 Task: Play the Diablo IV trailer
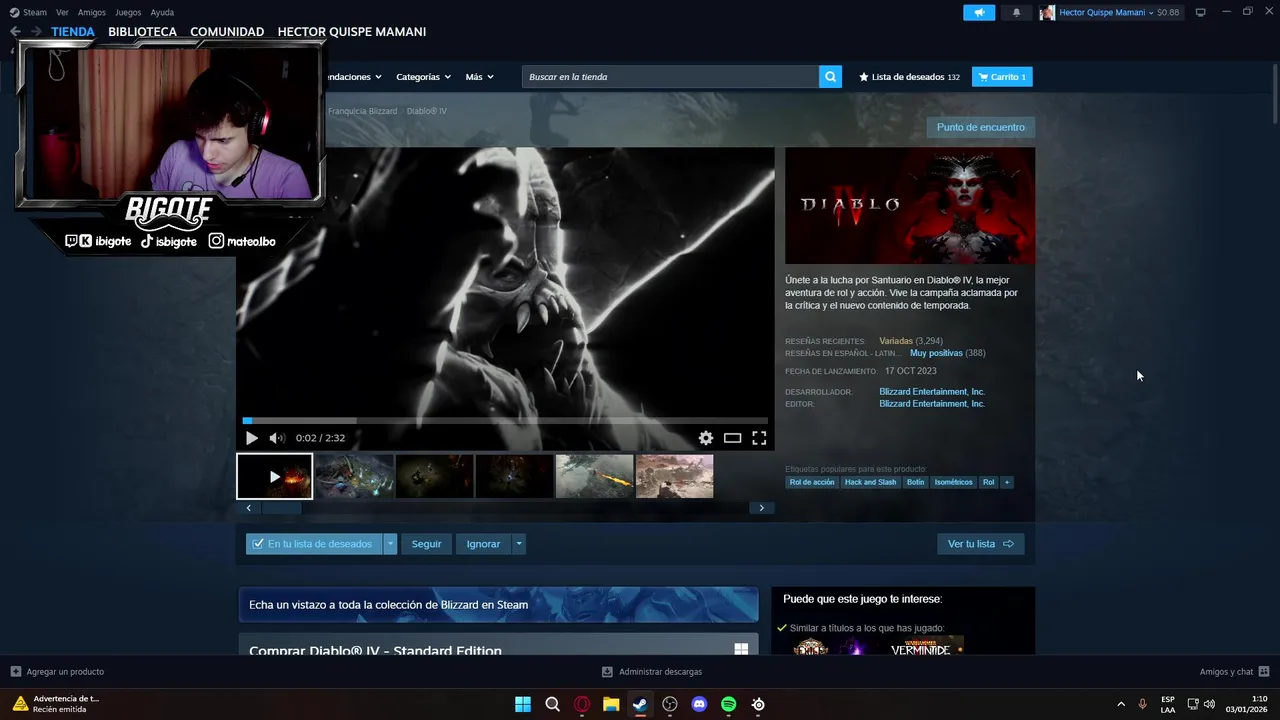tap(251, 438)
